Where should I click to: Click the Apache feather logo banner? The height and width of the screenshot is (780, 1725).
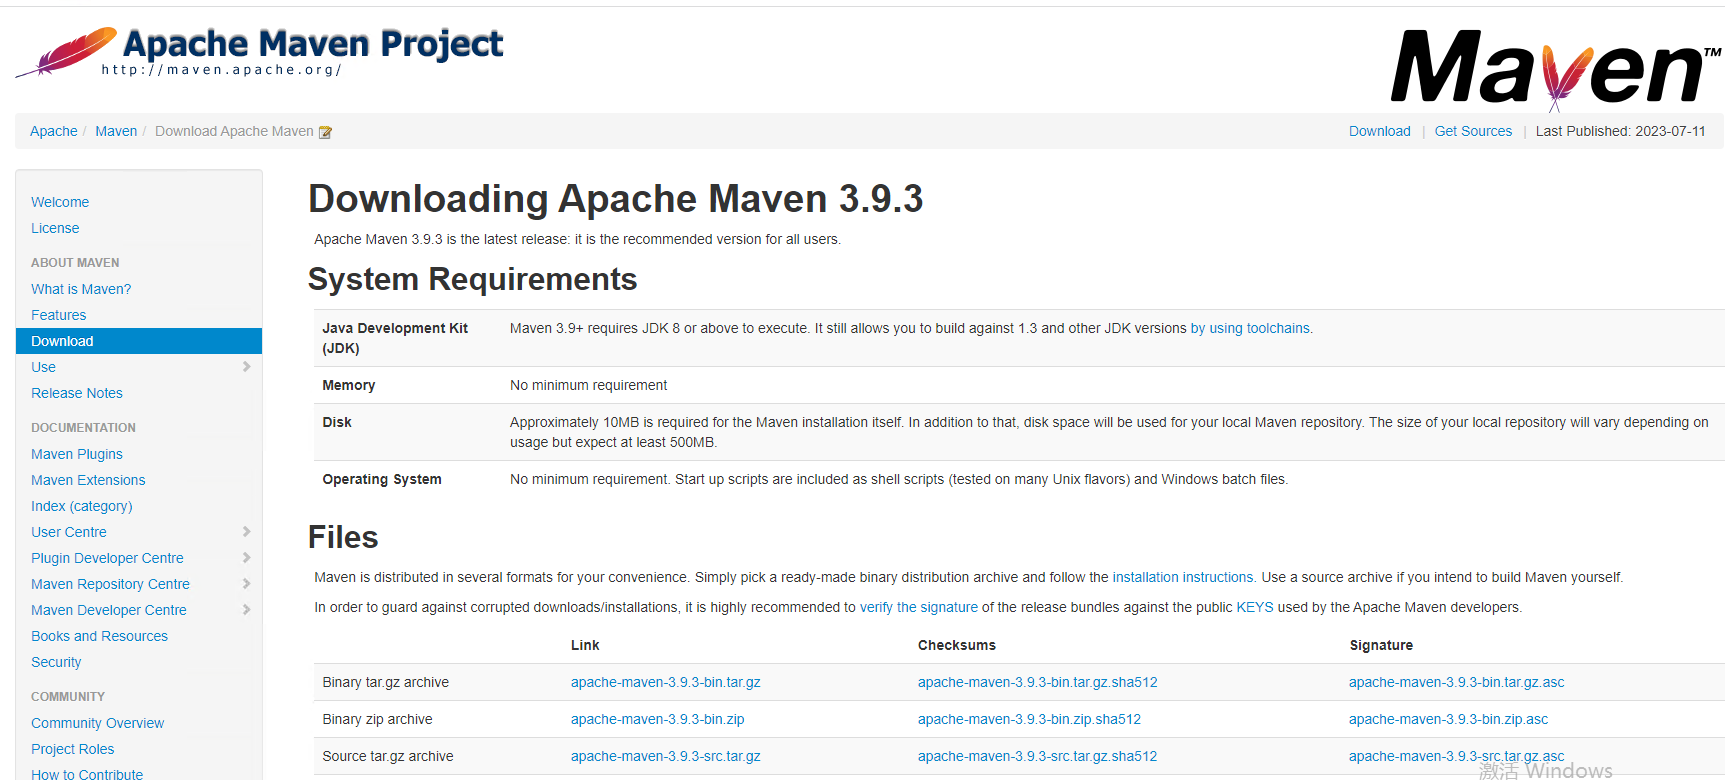[x=260, y=52]
